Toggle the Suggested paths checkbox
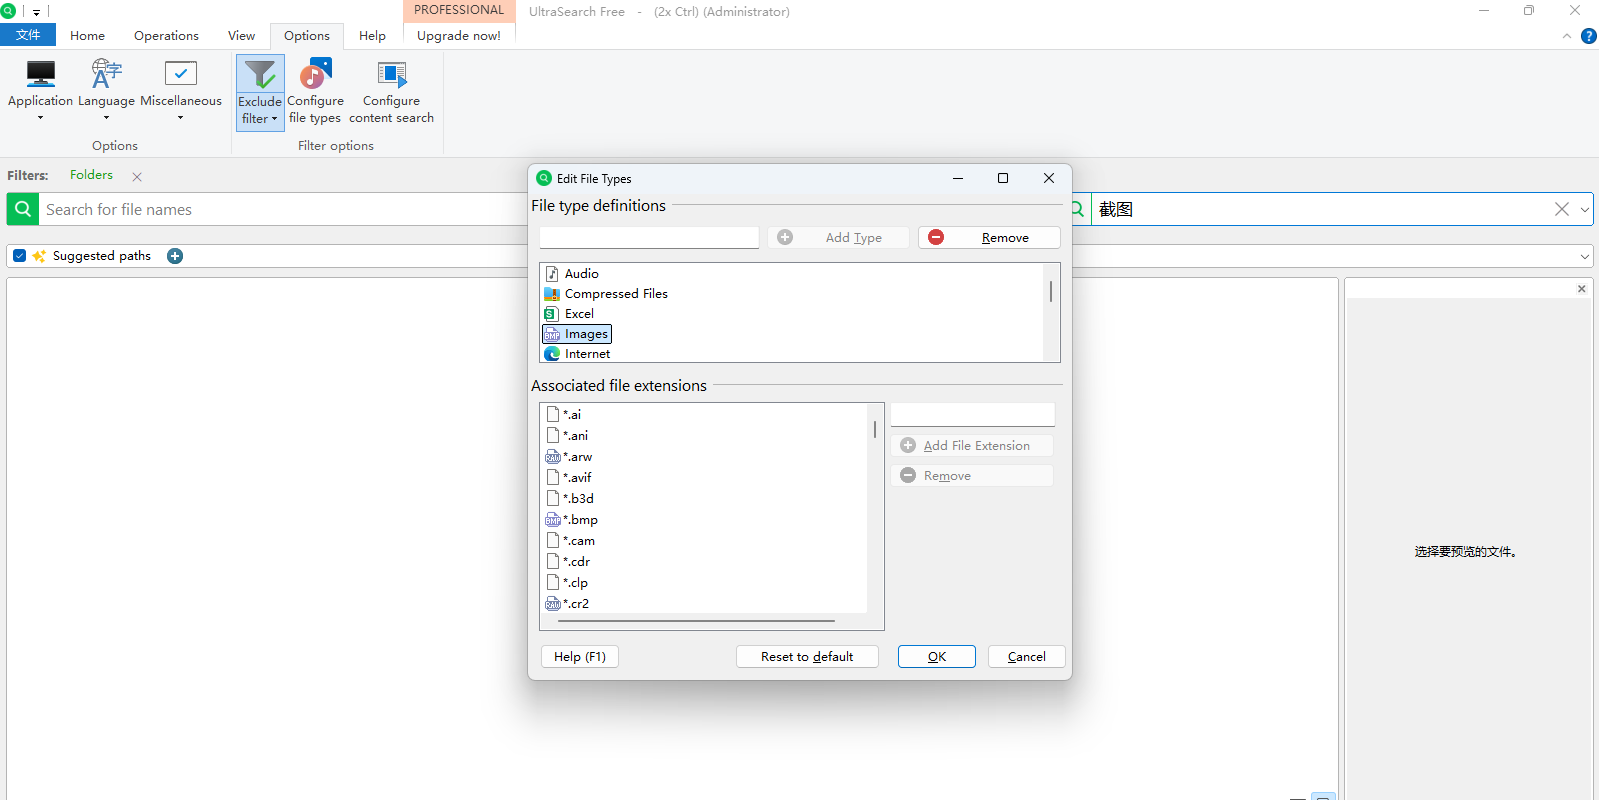This screenshot has width=1599, height=800. coord(20,256)
